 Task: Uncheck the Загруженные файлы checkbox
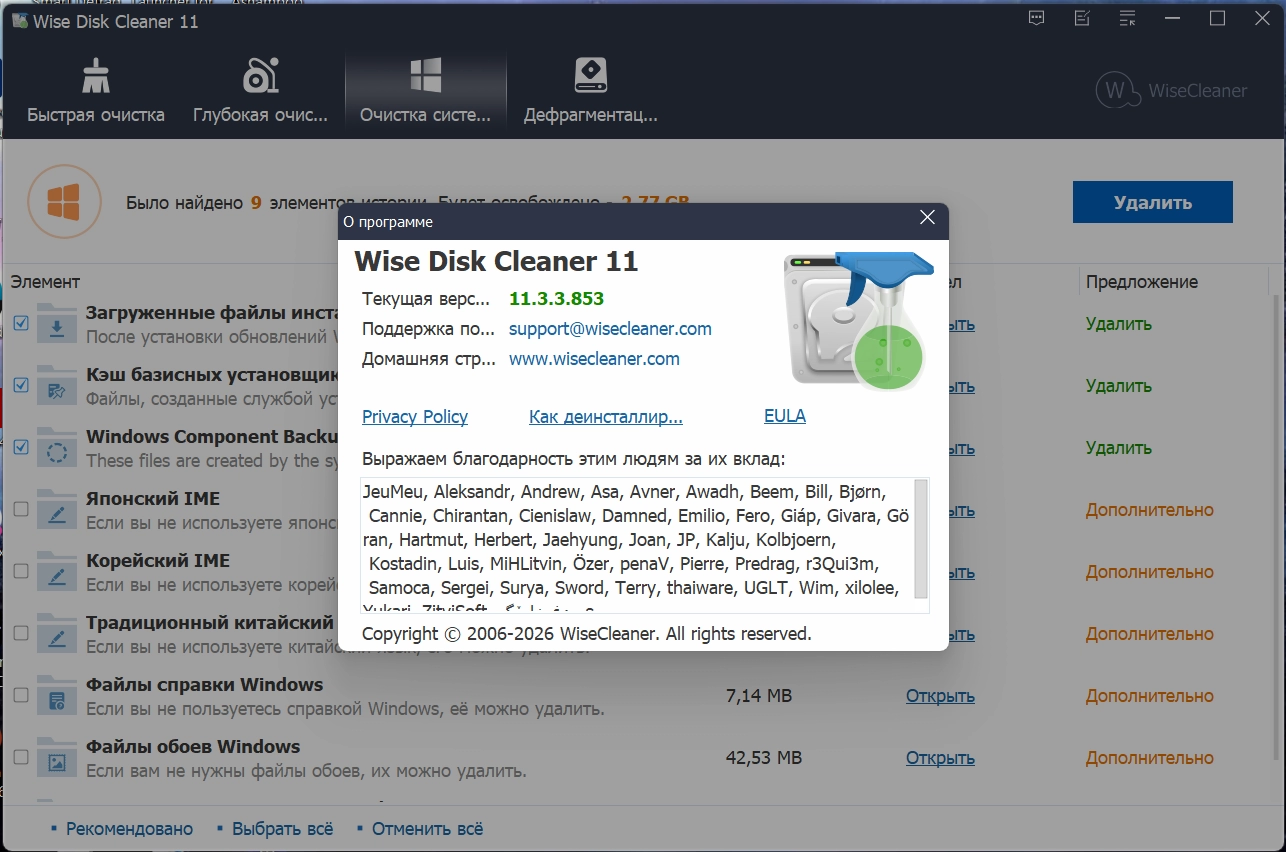(x=21, y=323)
